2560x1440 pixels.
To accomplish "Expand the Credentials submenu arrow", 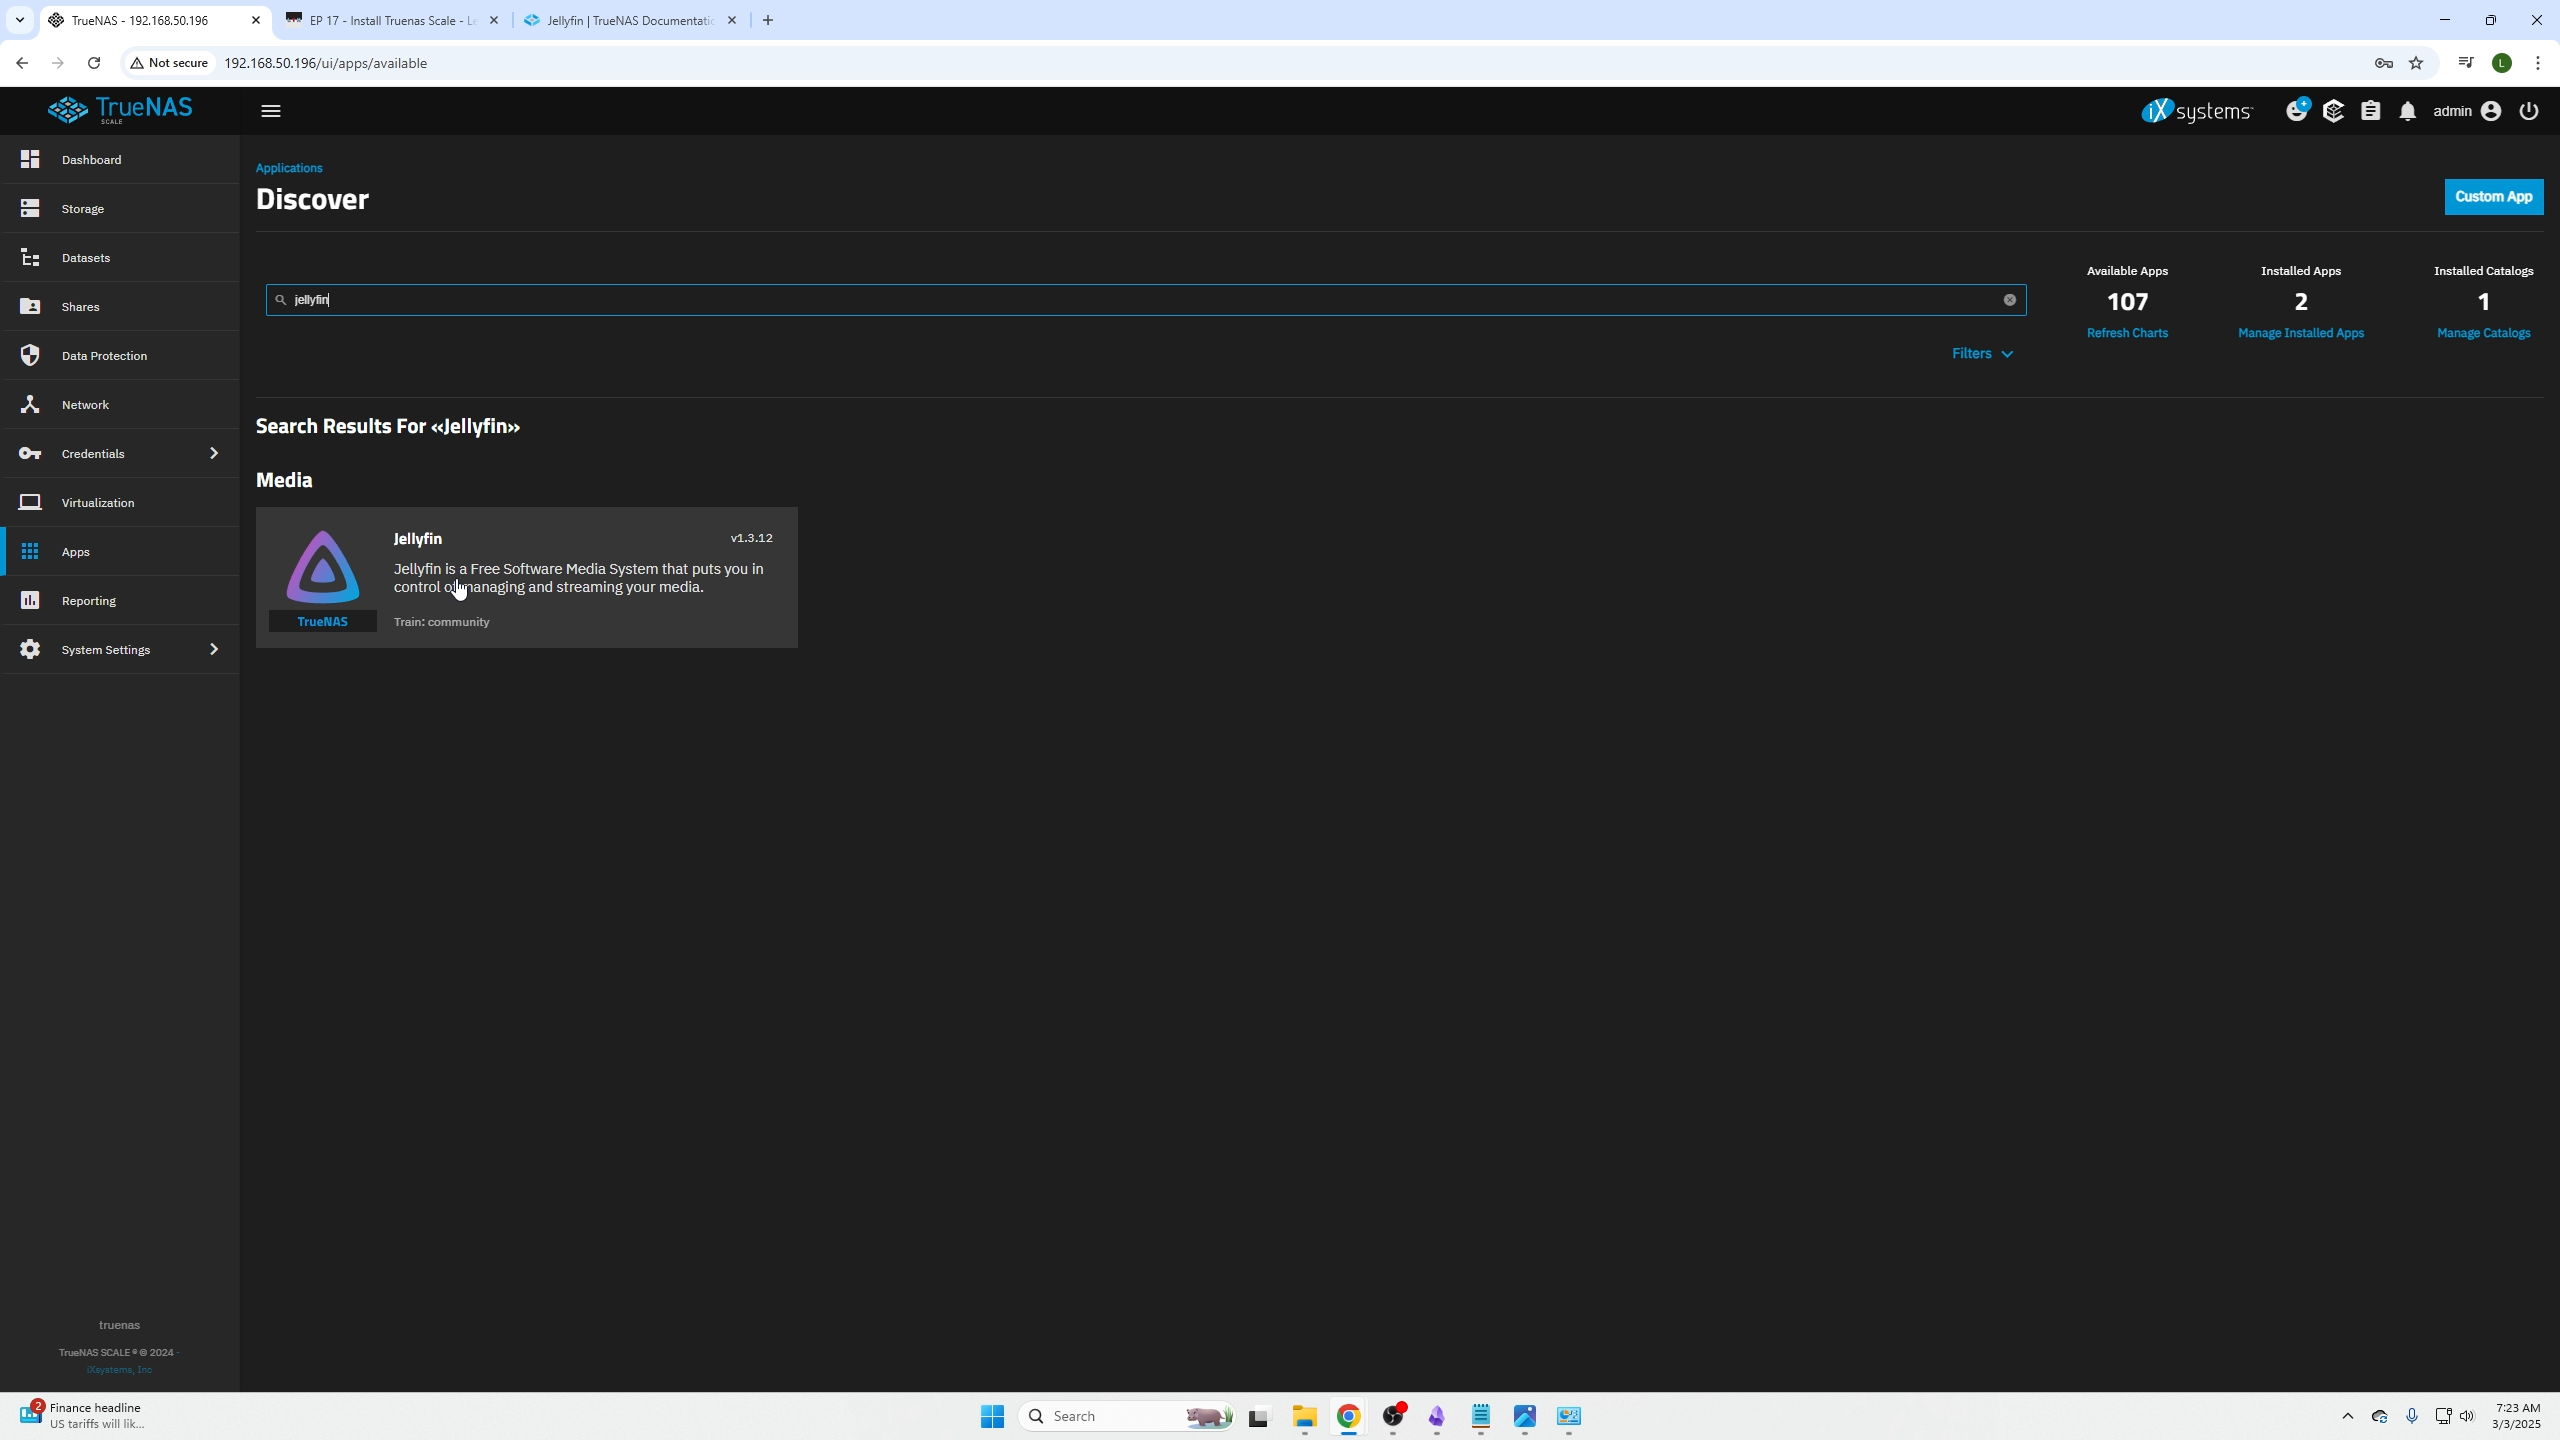I will [x=214, y=454].
